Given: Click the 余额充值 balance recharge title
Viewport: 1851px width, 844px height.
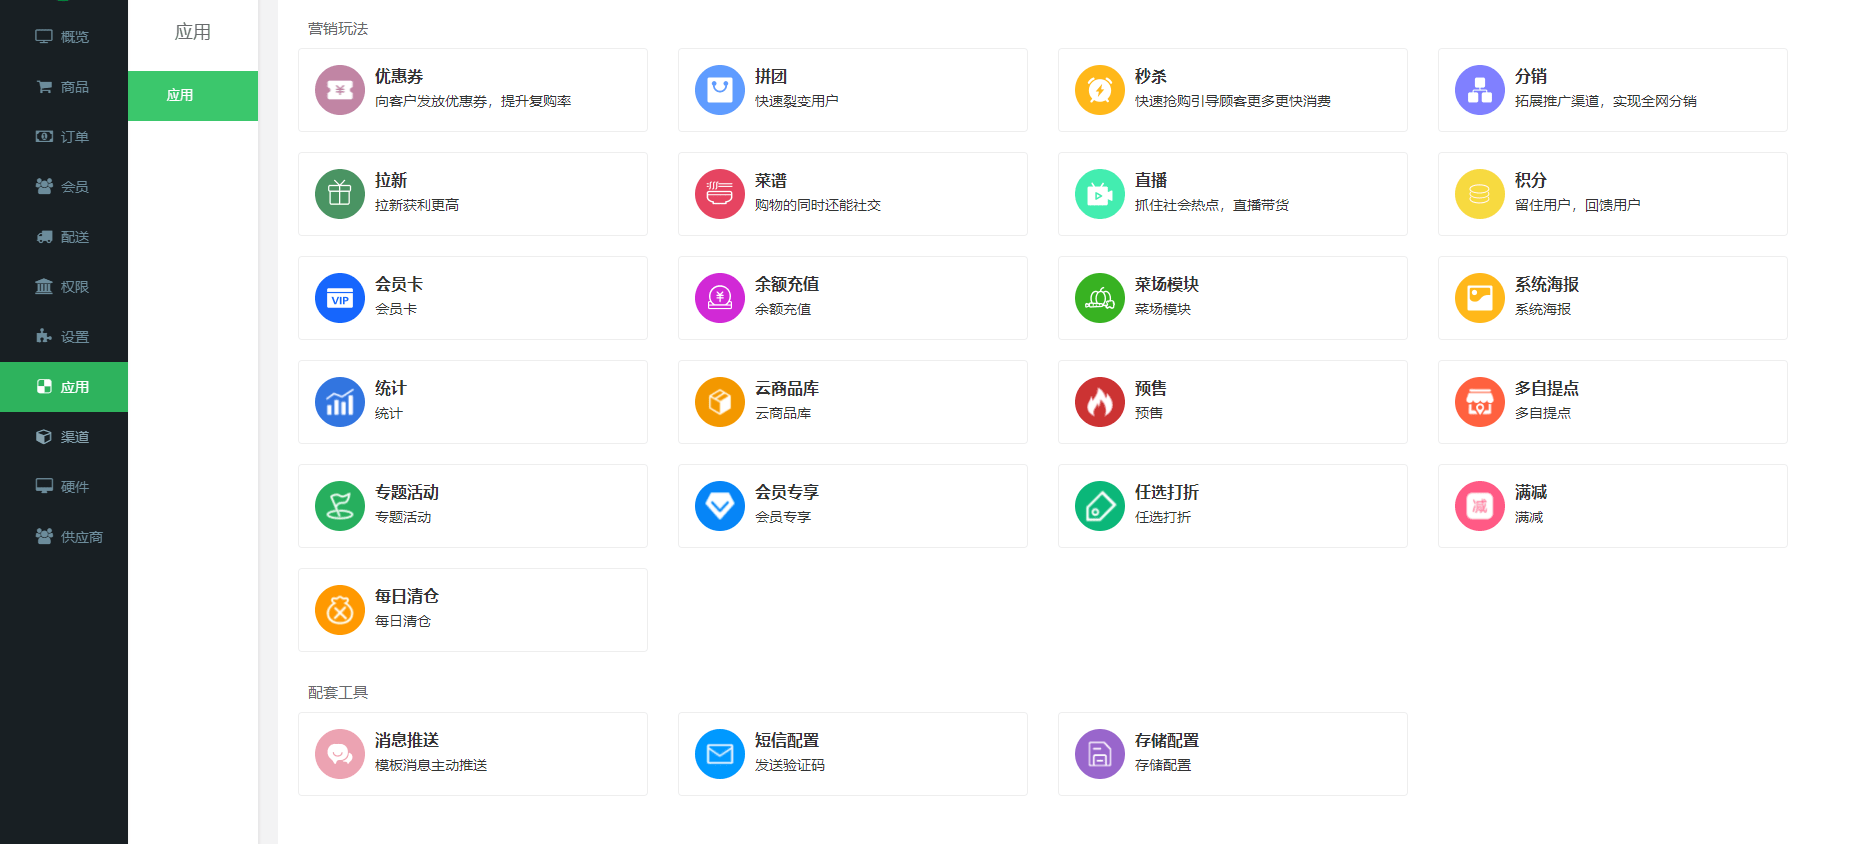Looking at the screenshot, I should (786, 285).
